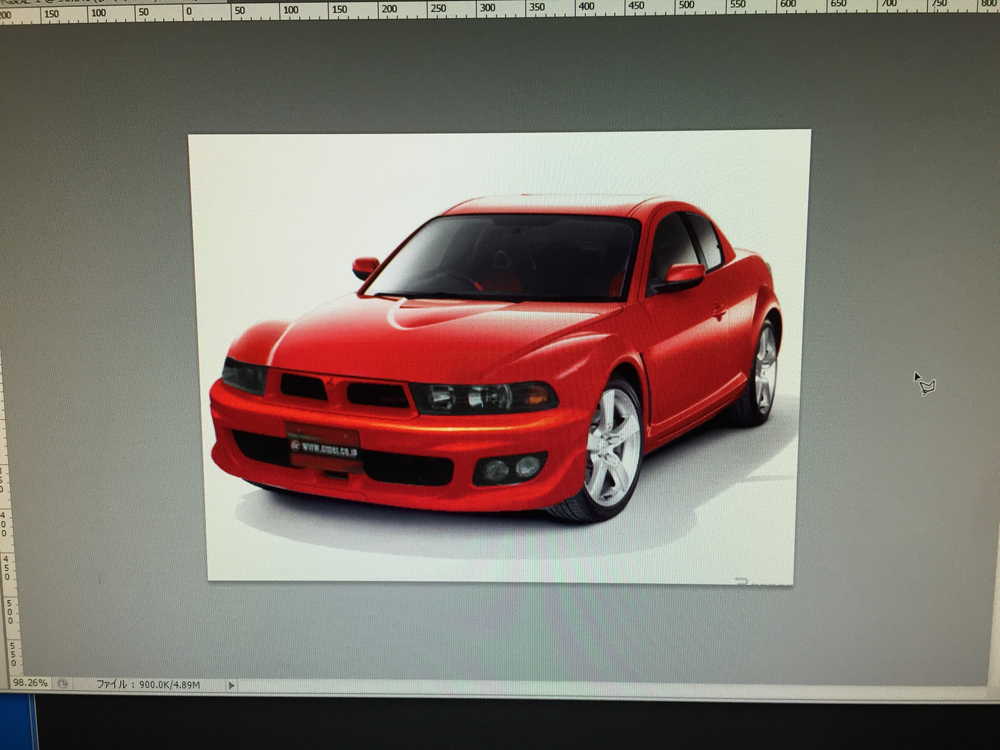Open the status bar arrow flyout menu
This screenshot has height=750, width=1000.
(x=231, y=685)
